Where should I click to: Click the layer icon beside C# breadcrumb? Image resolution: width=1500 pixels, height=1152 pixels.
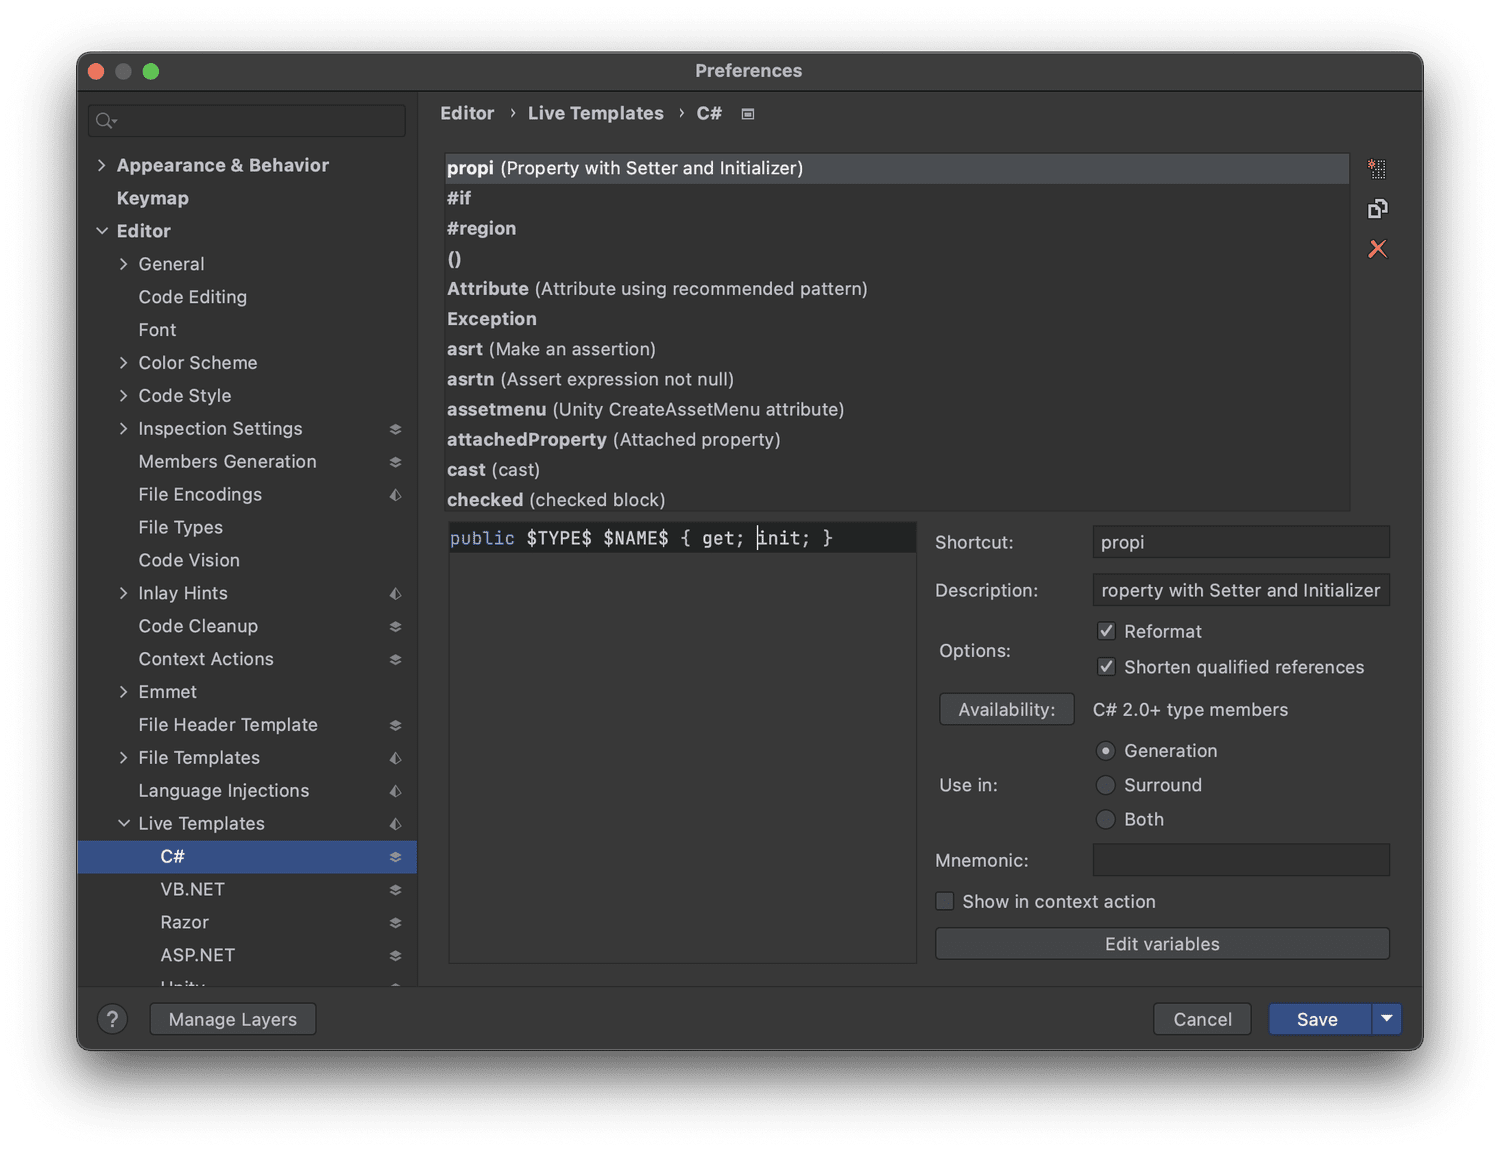(747, 114)
